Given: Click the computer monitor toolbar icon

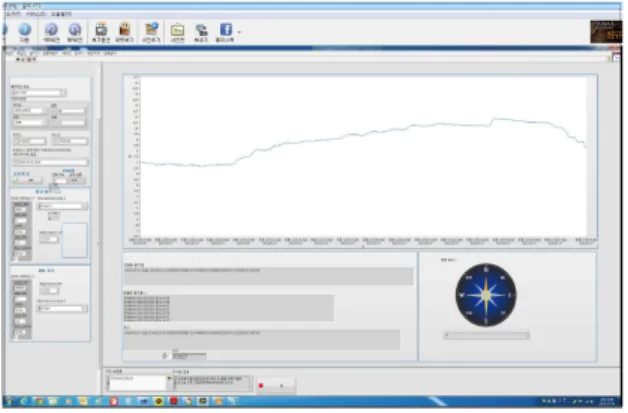Looking at the screenshot, I should [201, 30].
